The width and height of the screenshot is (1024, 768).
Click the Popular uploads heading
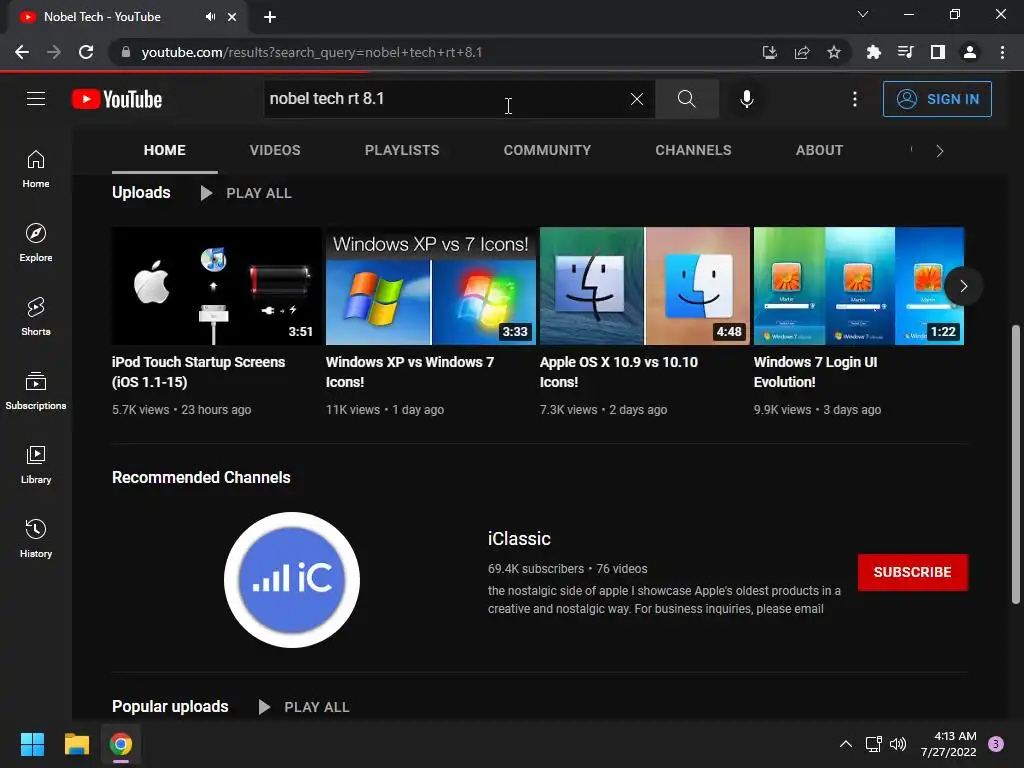coord(170,707)
